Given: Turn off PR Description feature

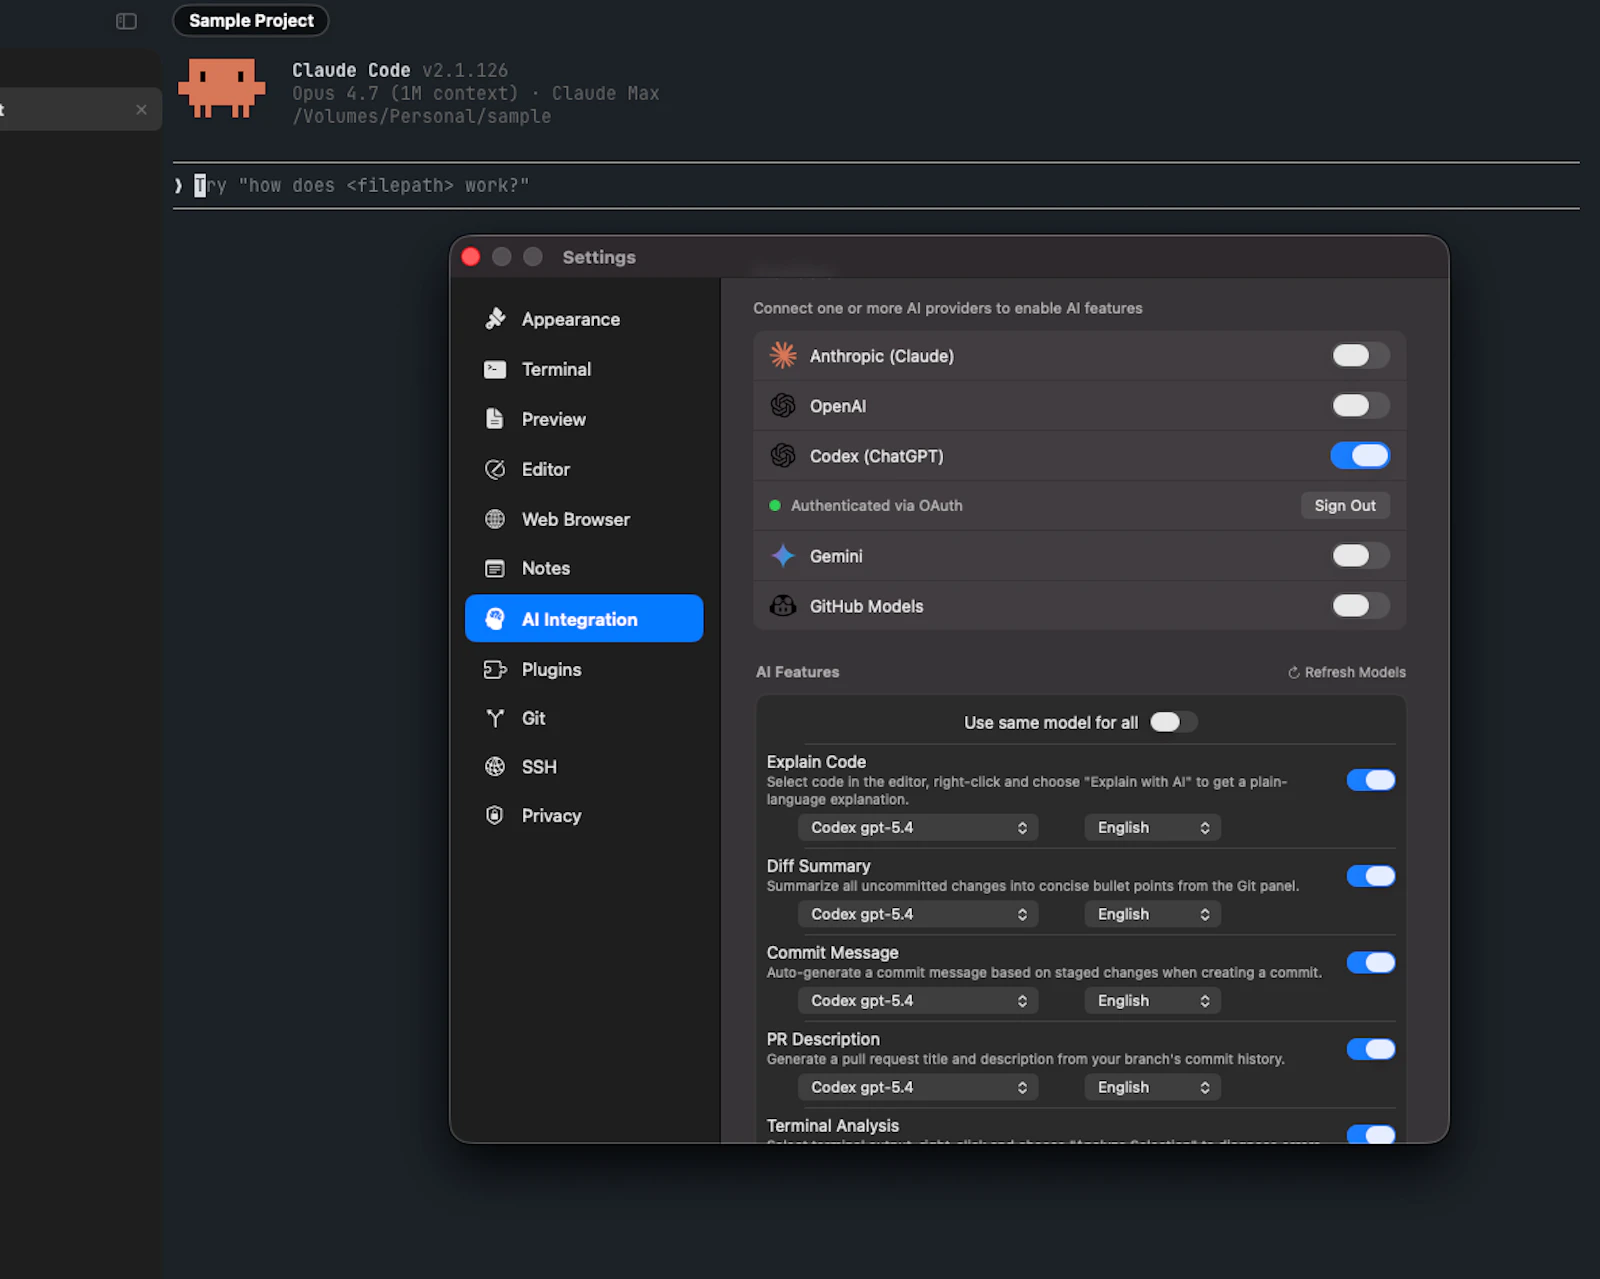Looking at the screenshot, I should 1371,1049.
